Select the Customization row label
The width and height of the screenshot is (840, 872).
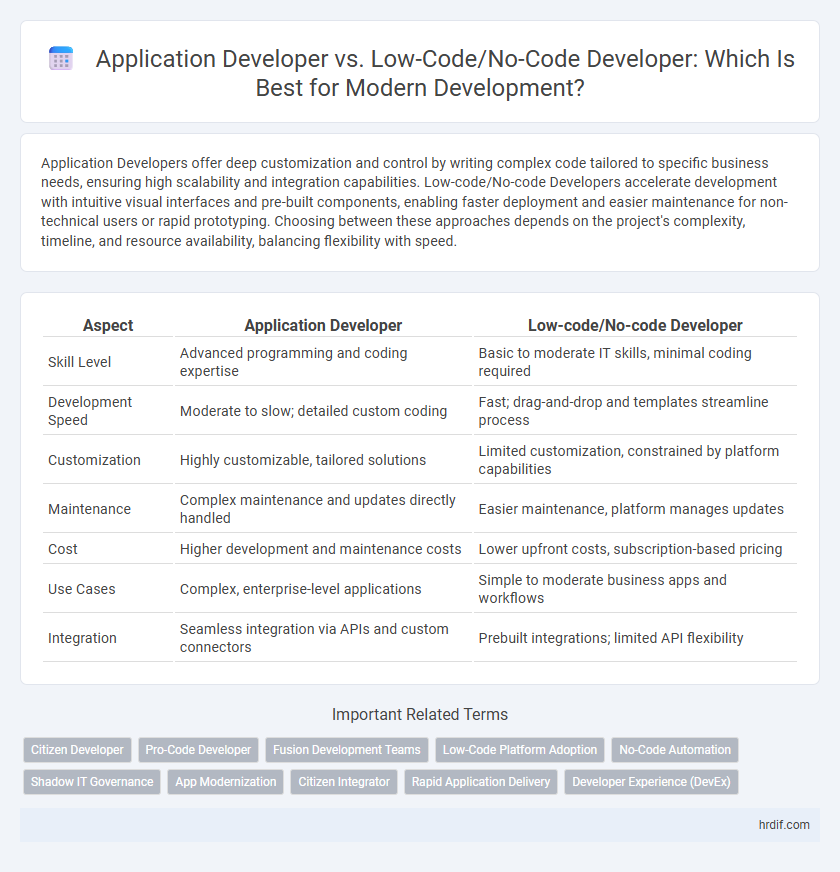pos(94,460)
